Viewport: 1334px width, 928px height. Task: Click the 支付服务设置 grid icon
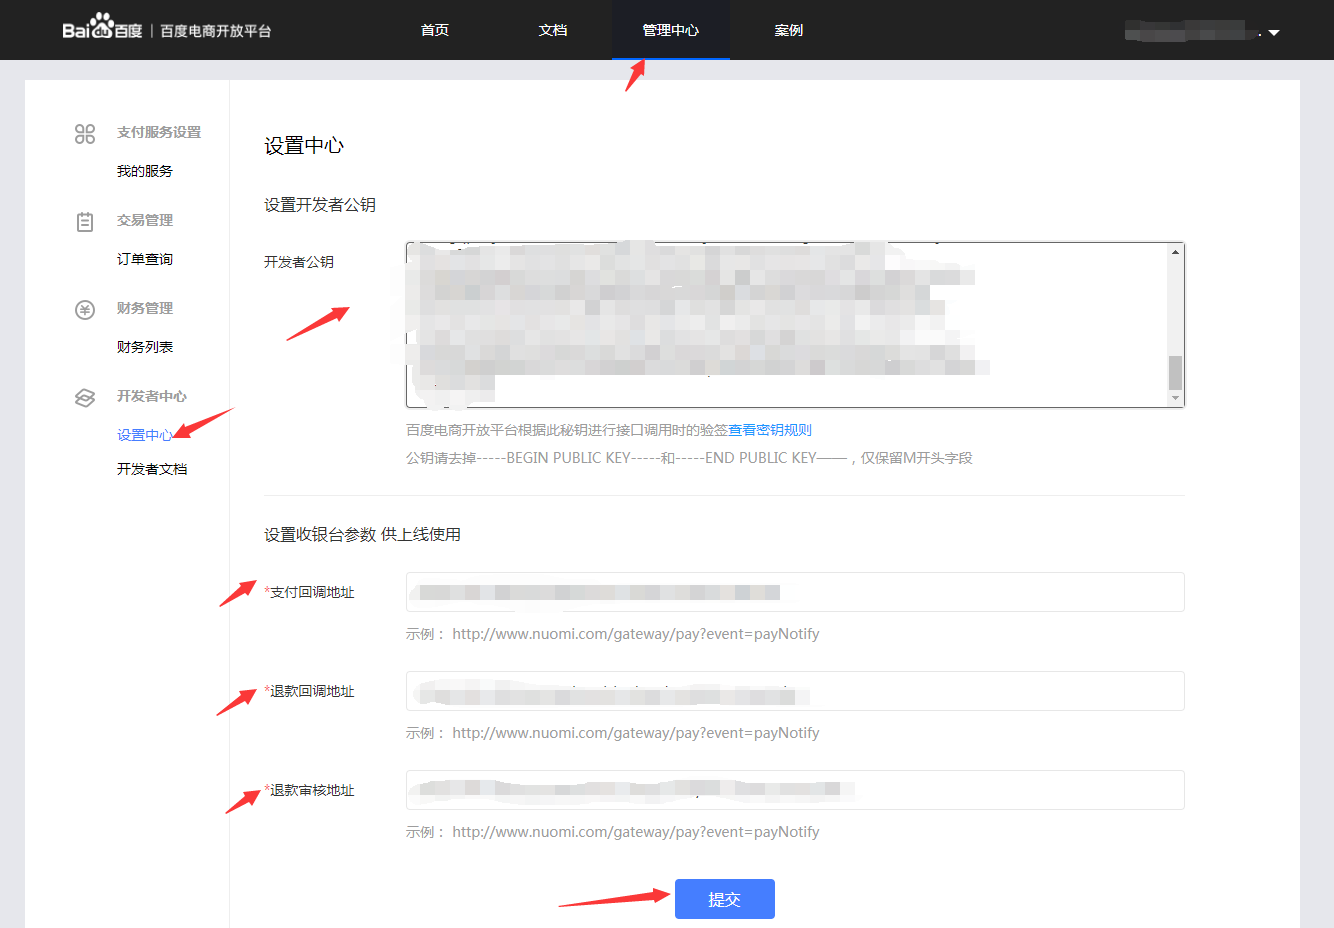(85, 133)
